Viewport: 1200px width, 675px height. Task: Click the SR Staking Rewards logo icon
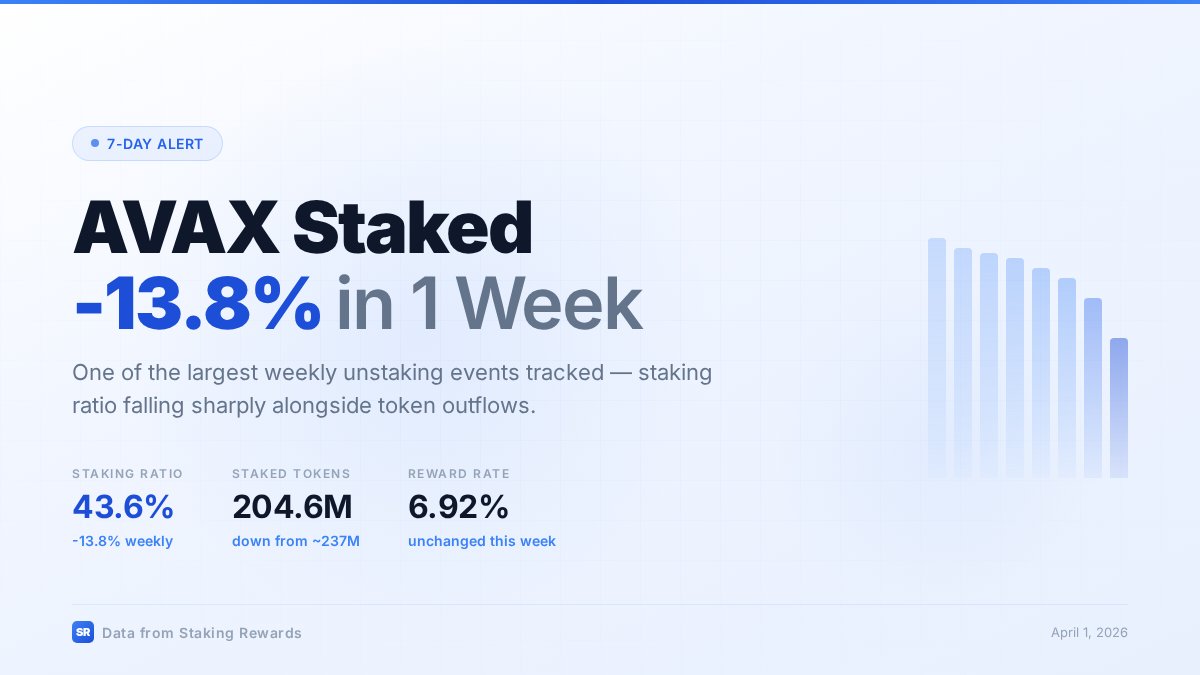pyautogui.click(x=83, y=632)
